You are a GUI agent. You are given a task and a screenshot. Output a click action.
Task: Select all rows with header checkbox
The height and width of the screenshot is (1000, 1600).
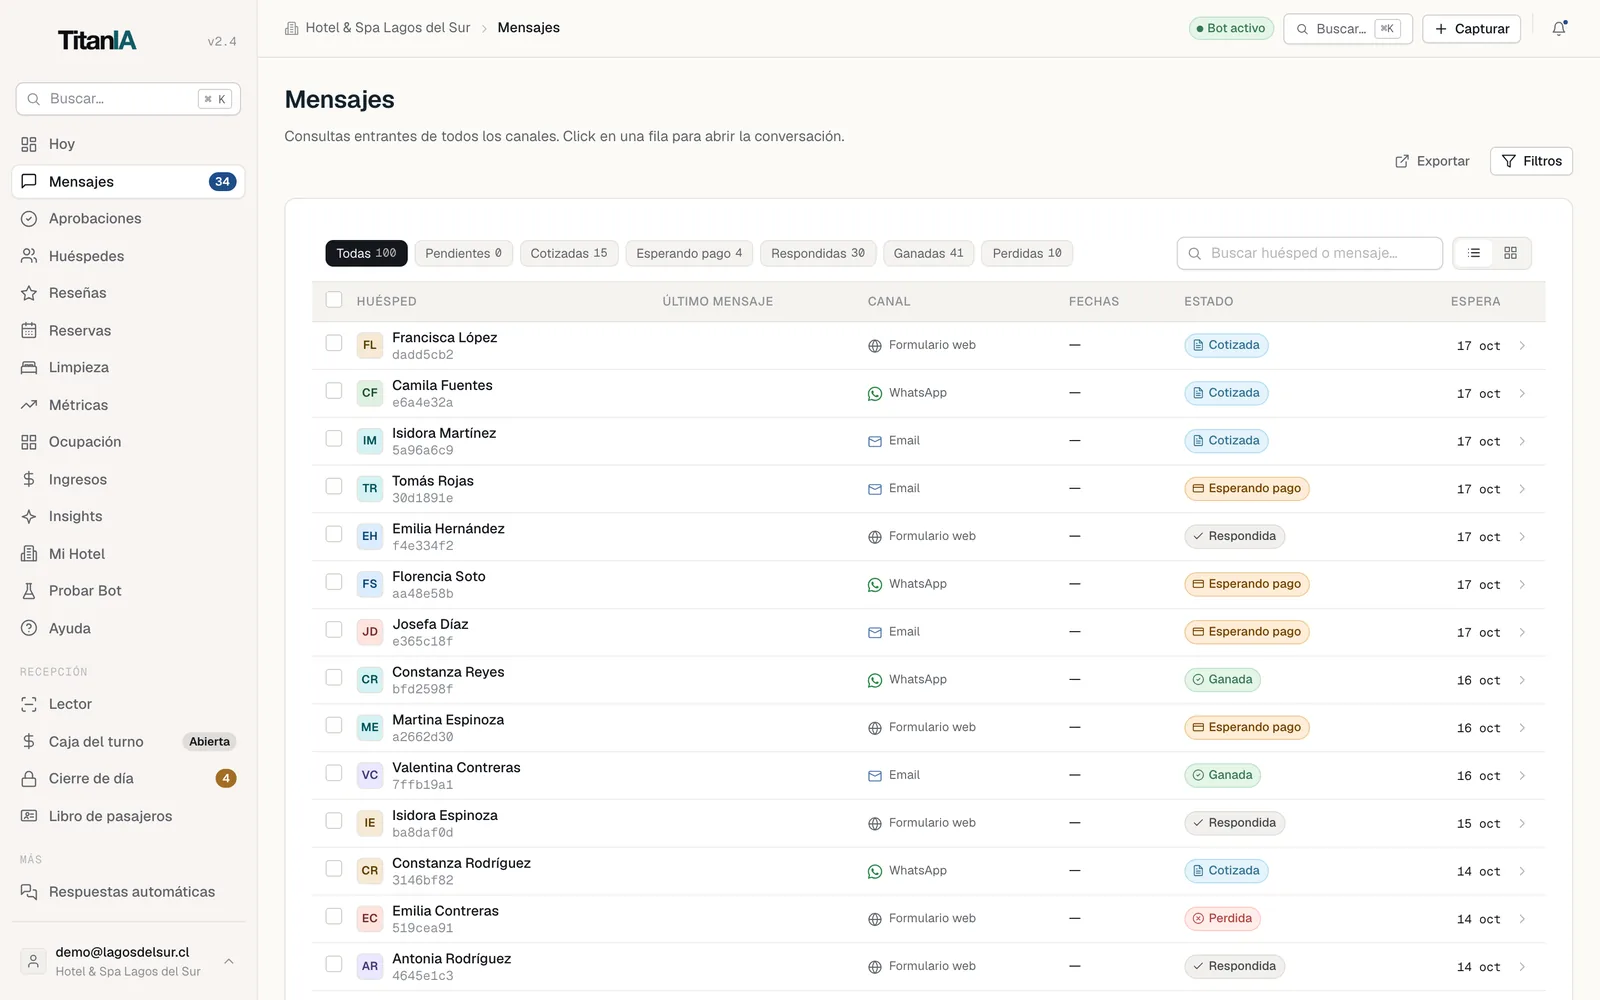[x=334, y=300]
